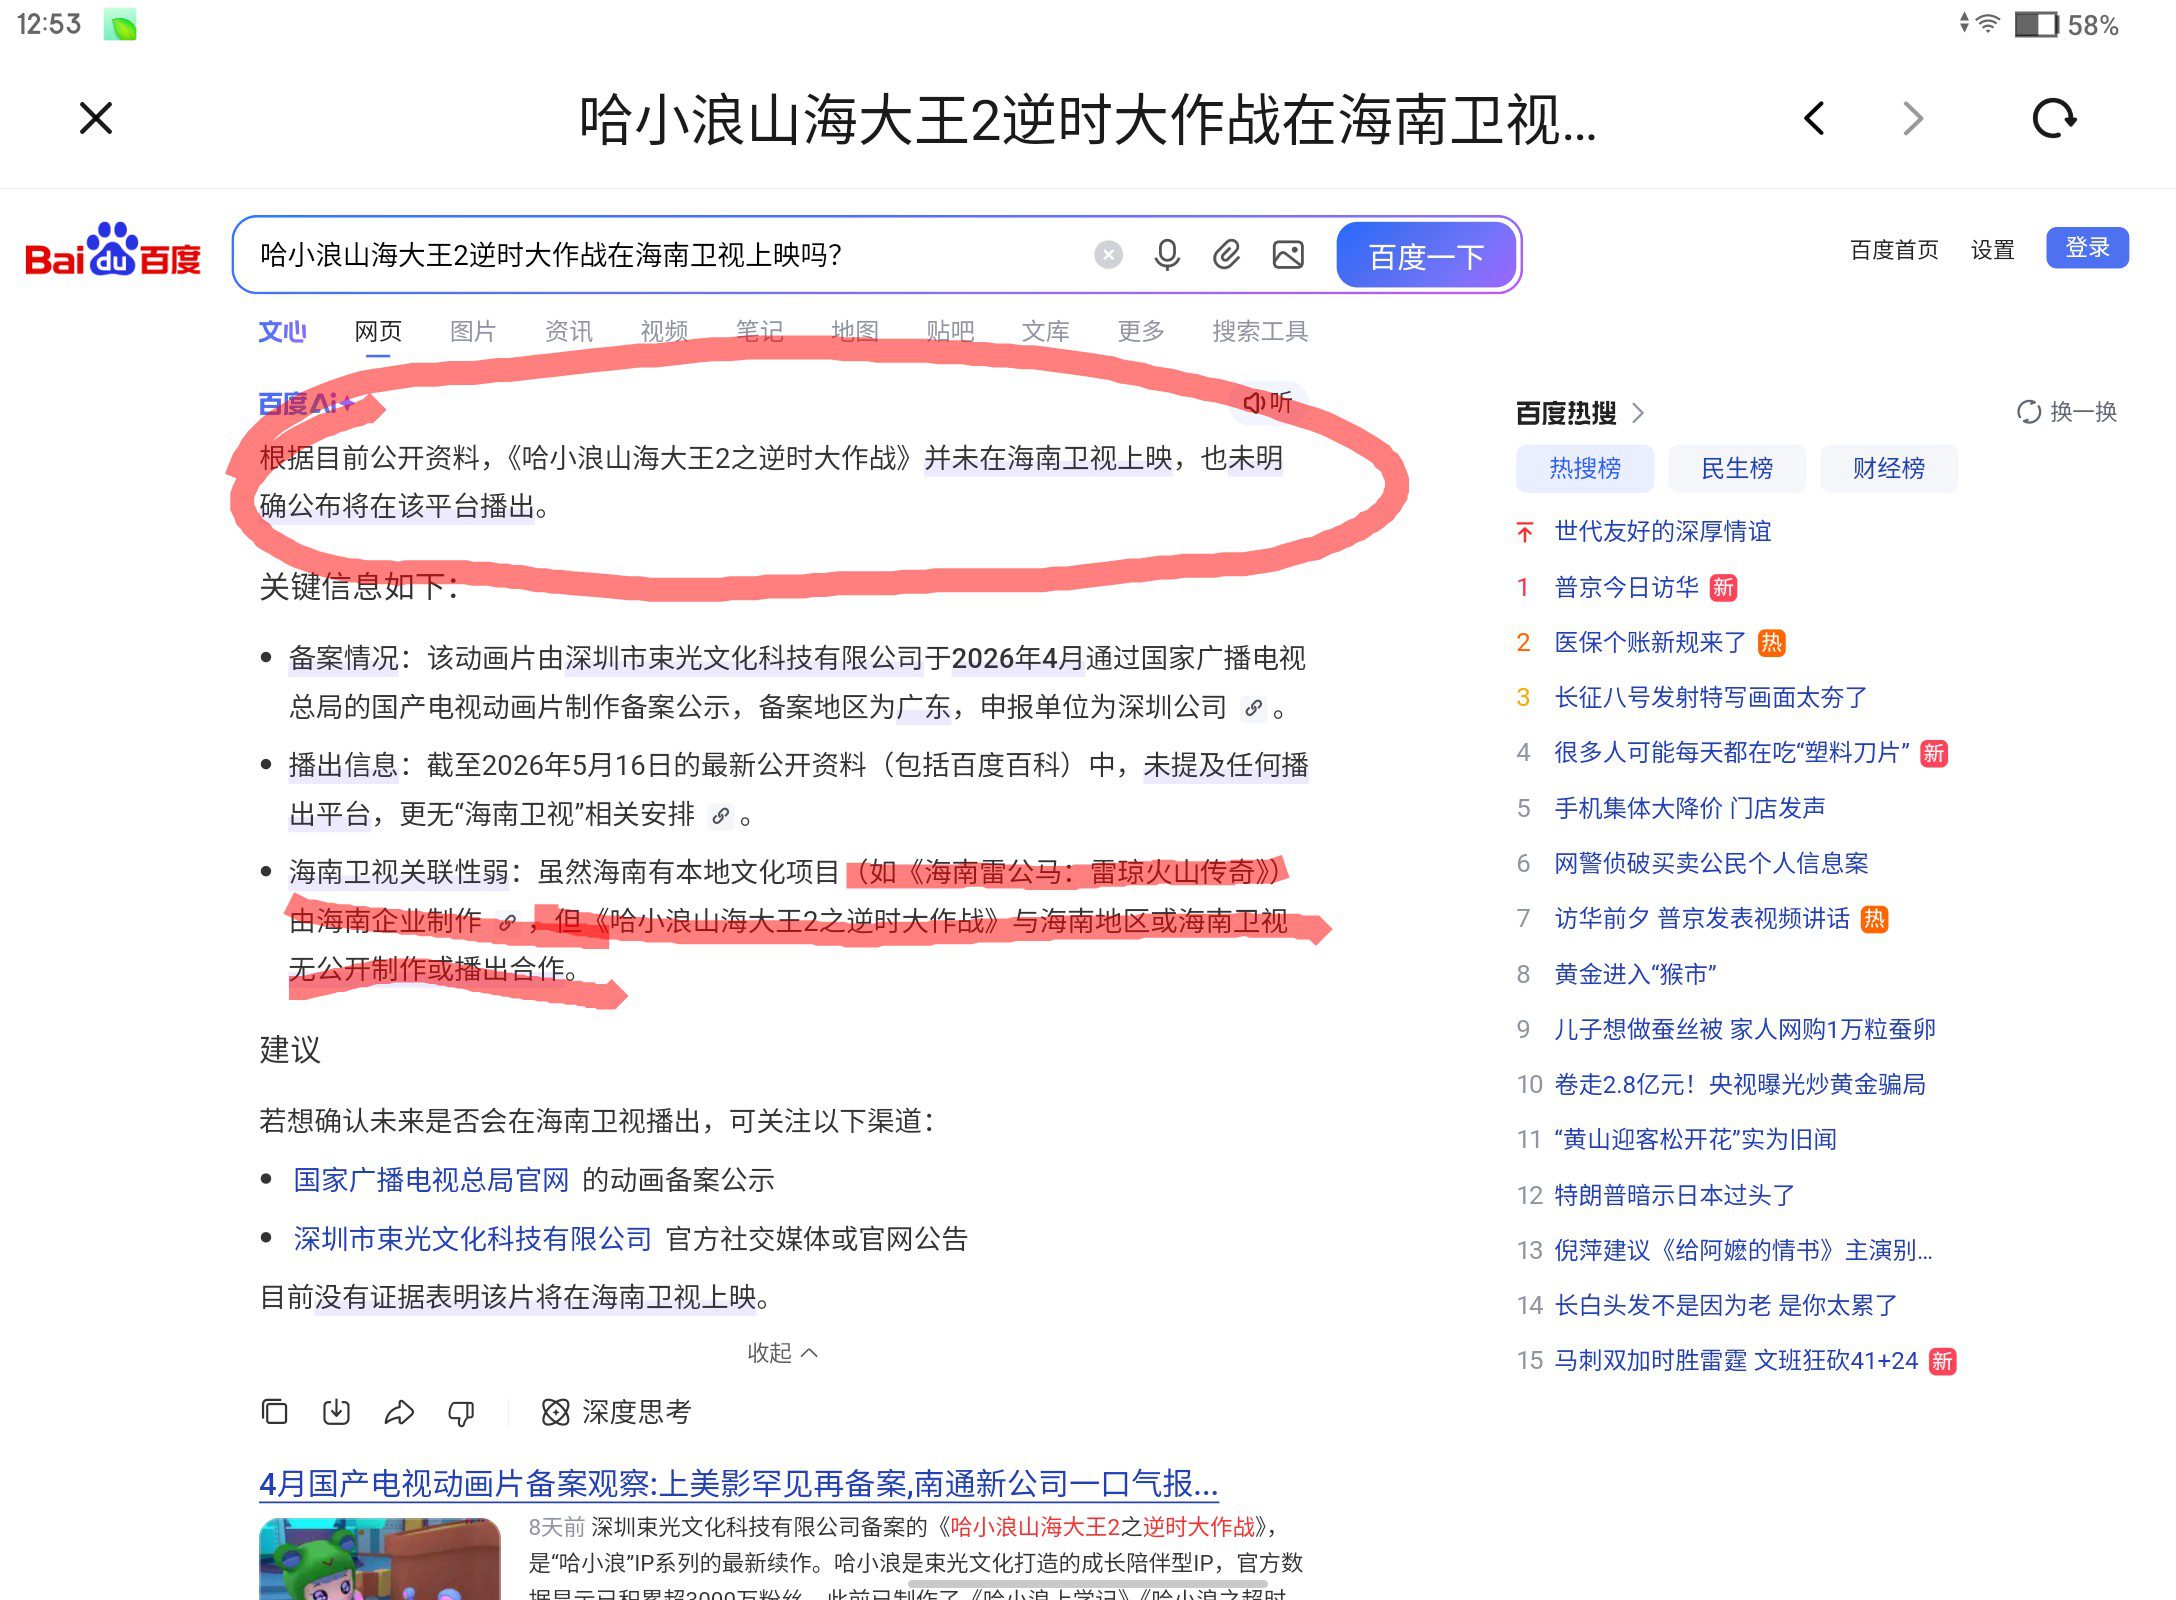The width and height of the screenshot is (2176, 1600).
Task: Open image search with picture icon
Action: pos(1288,256)
